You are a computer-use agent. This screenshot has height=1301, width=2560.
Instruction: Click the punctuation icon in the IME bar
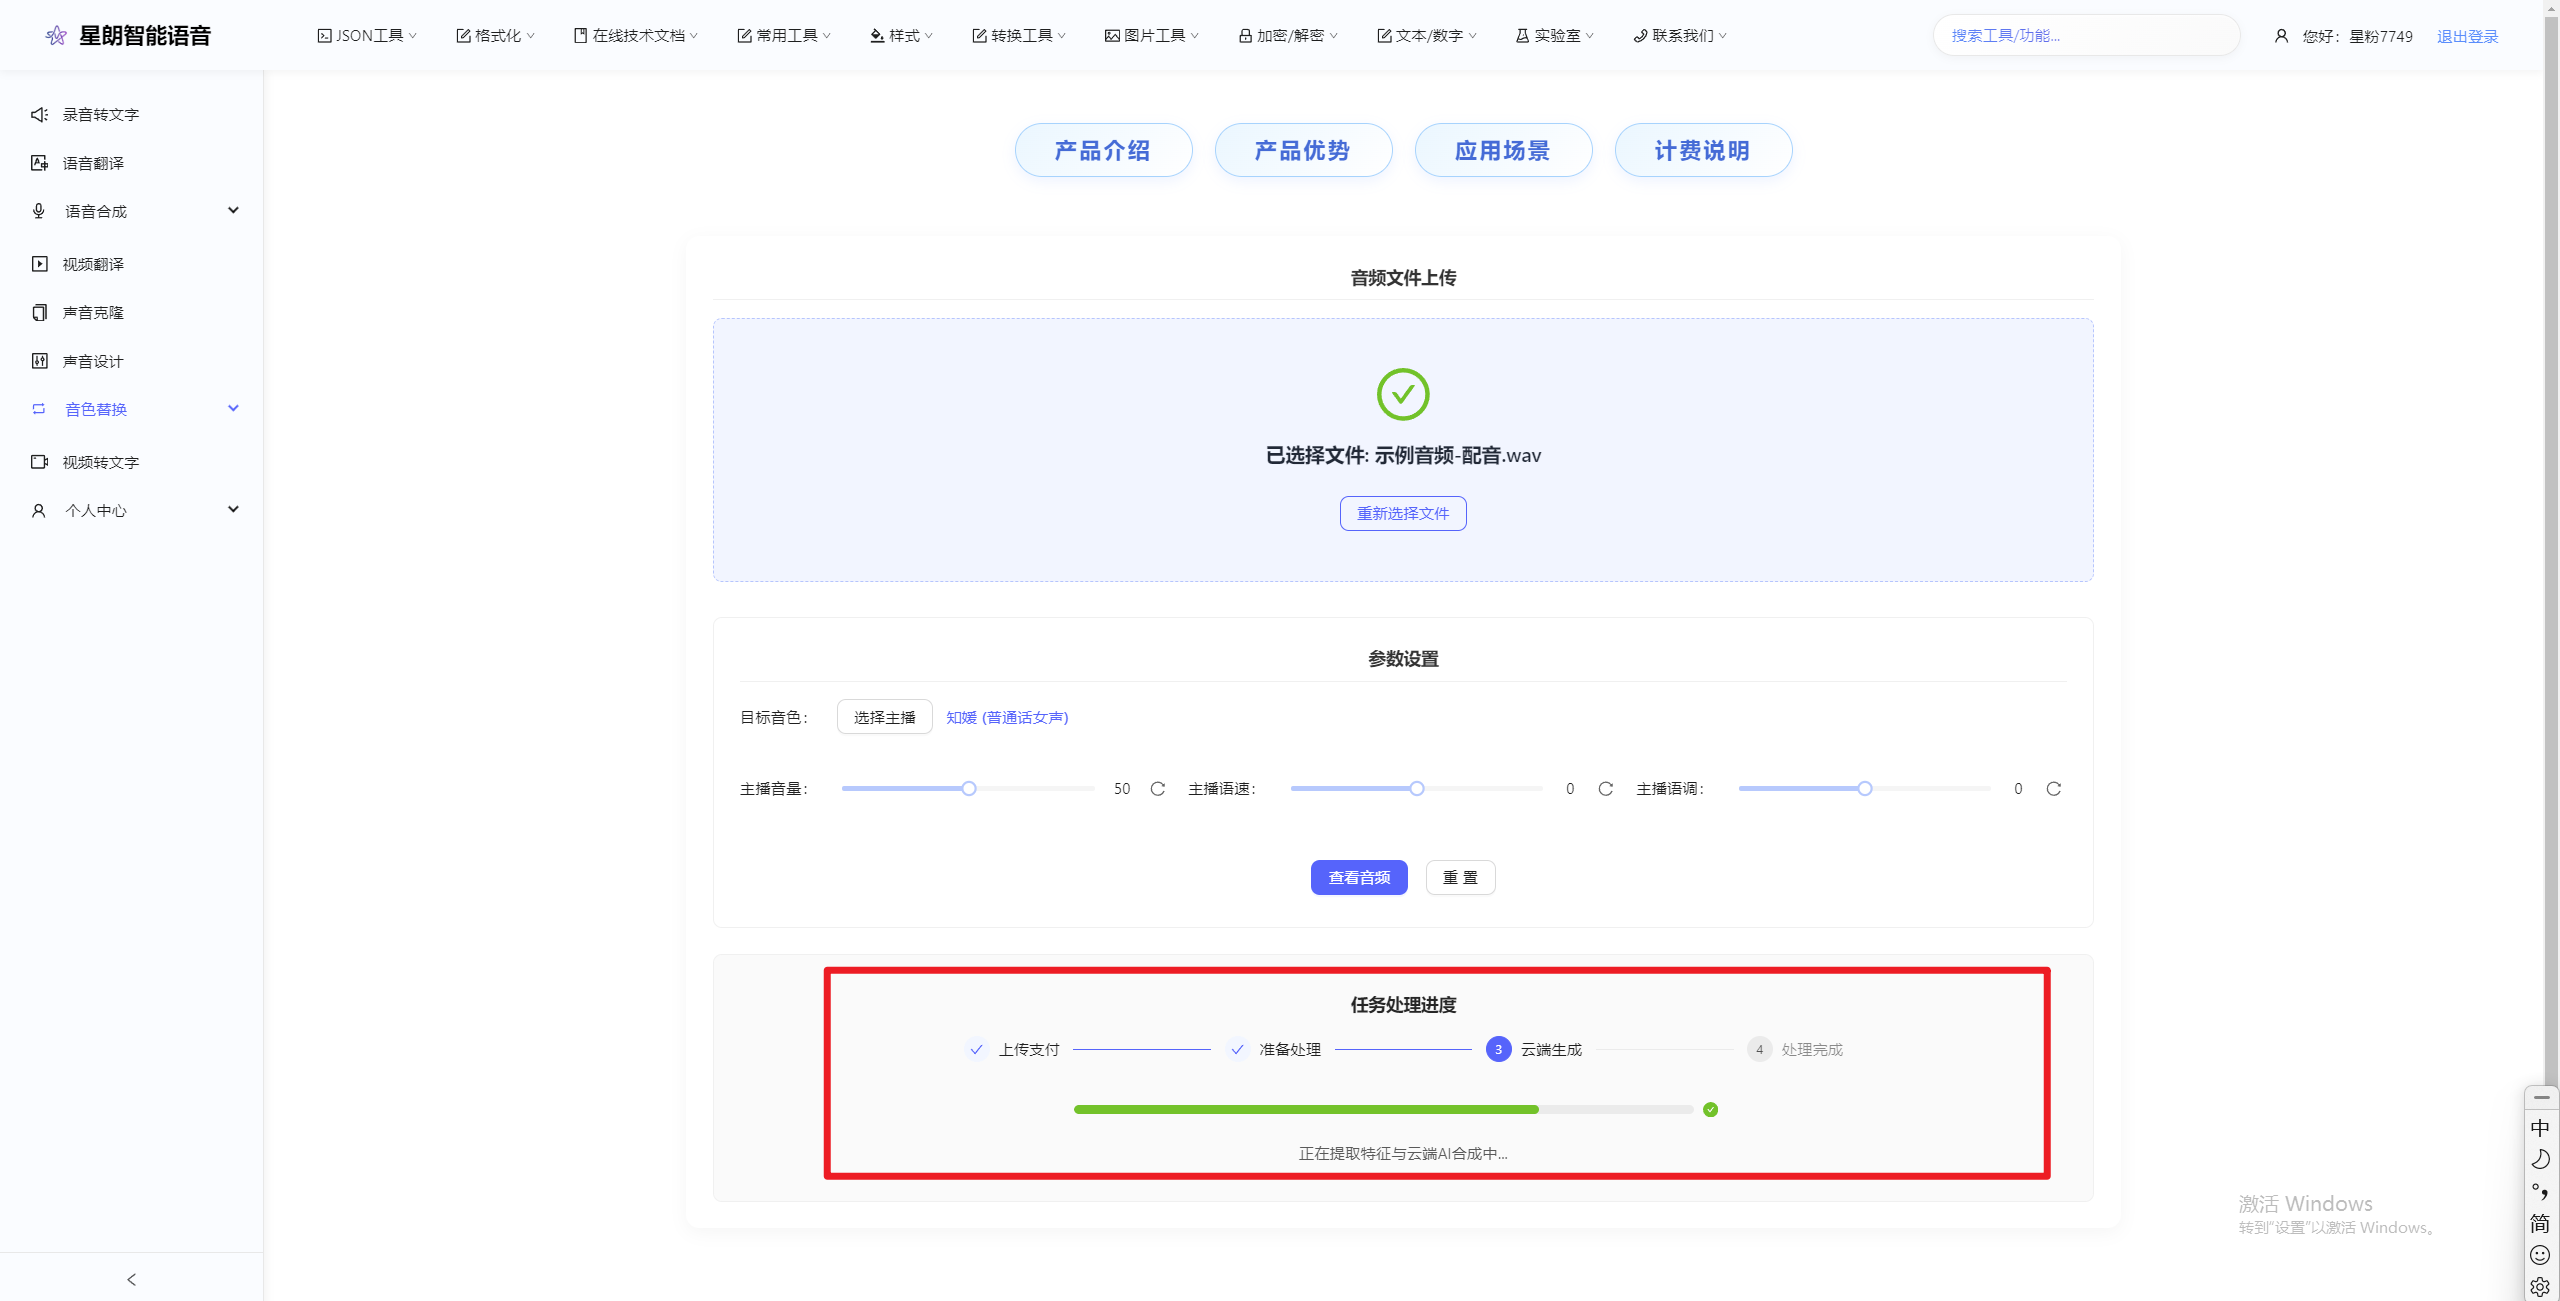[x=2540, y=1192]
